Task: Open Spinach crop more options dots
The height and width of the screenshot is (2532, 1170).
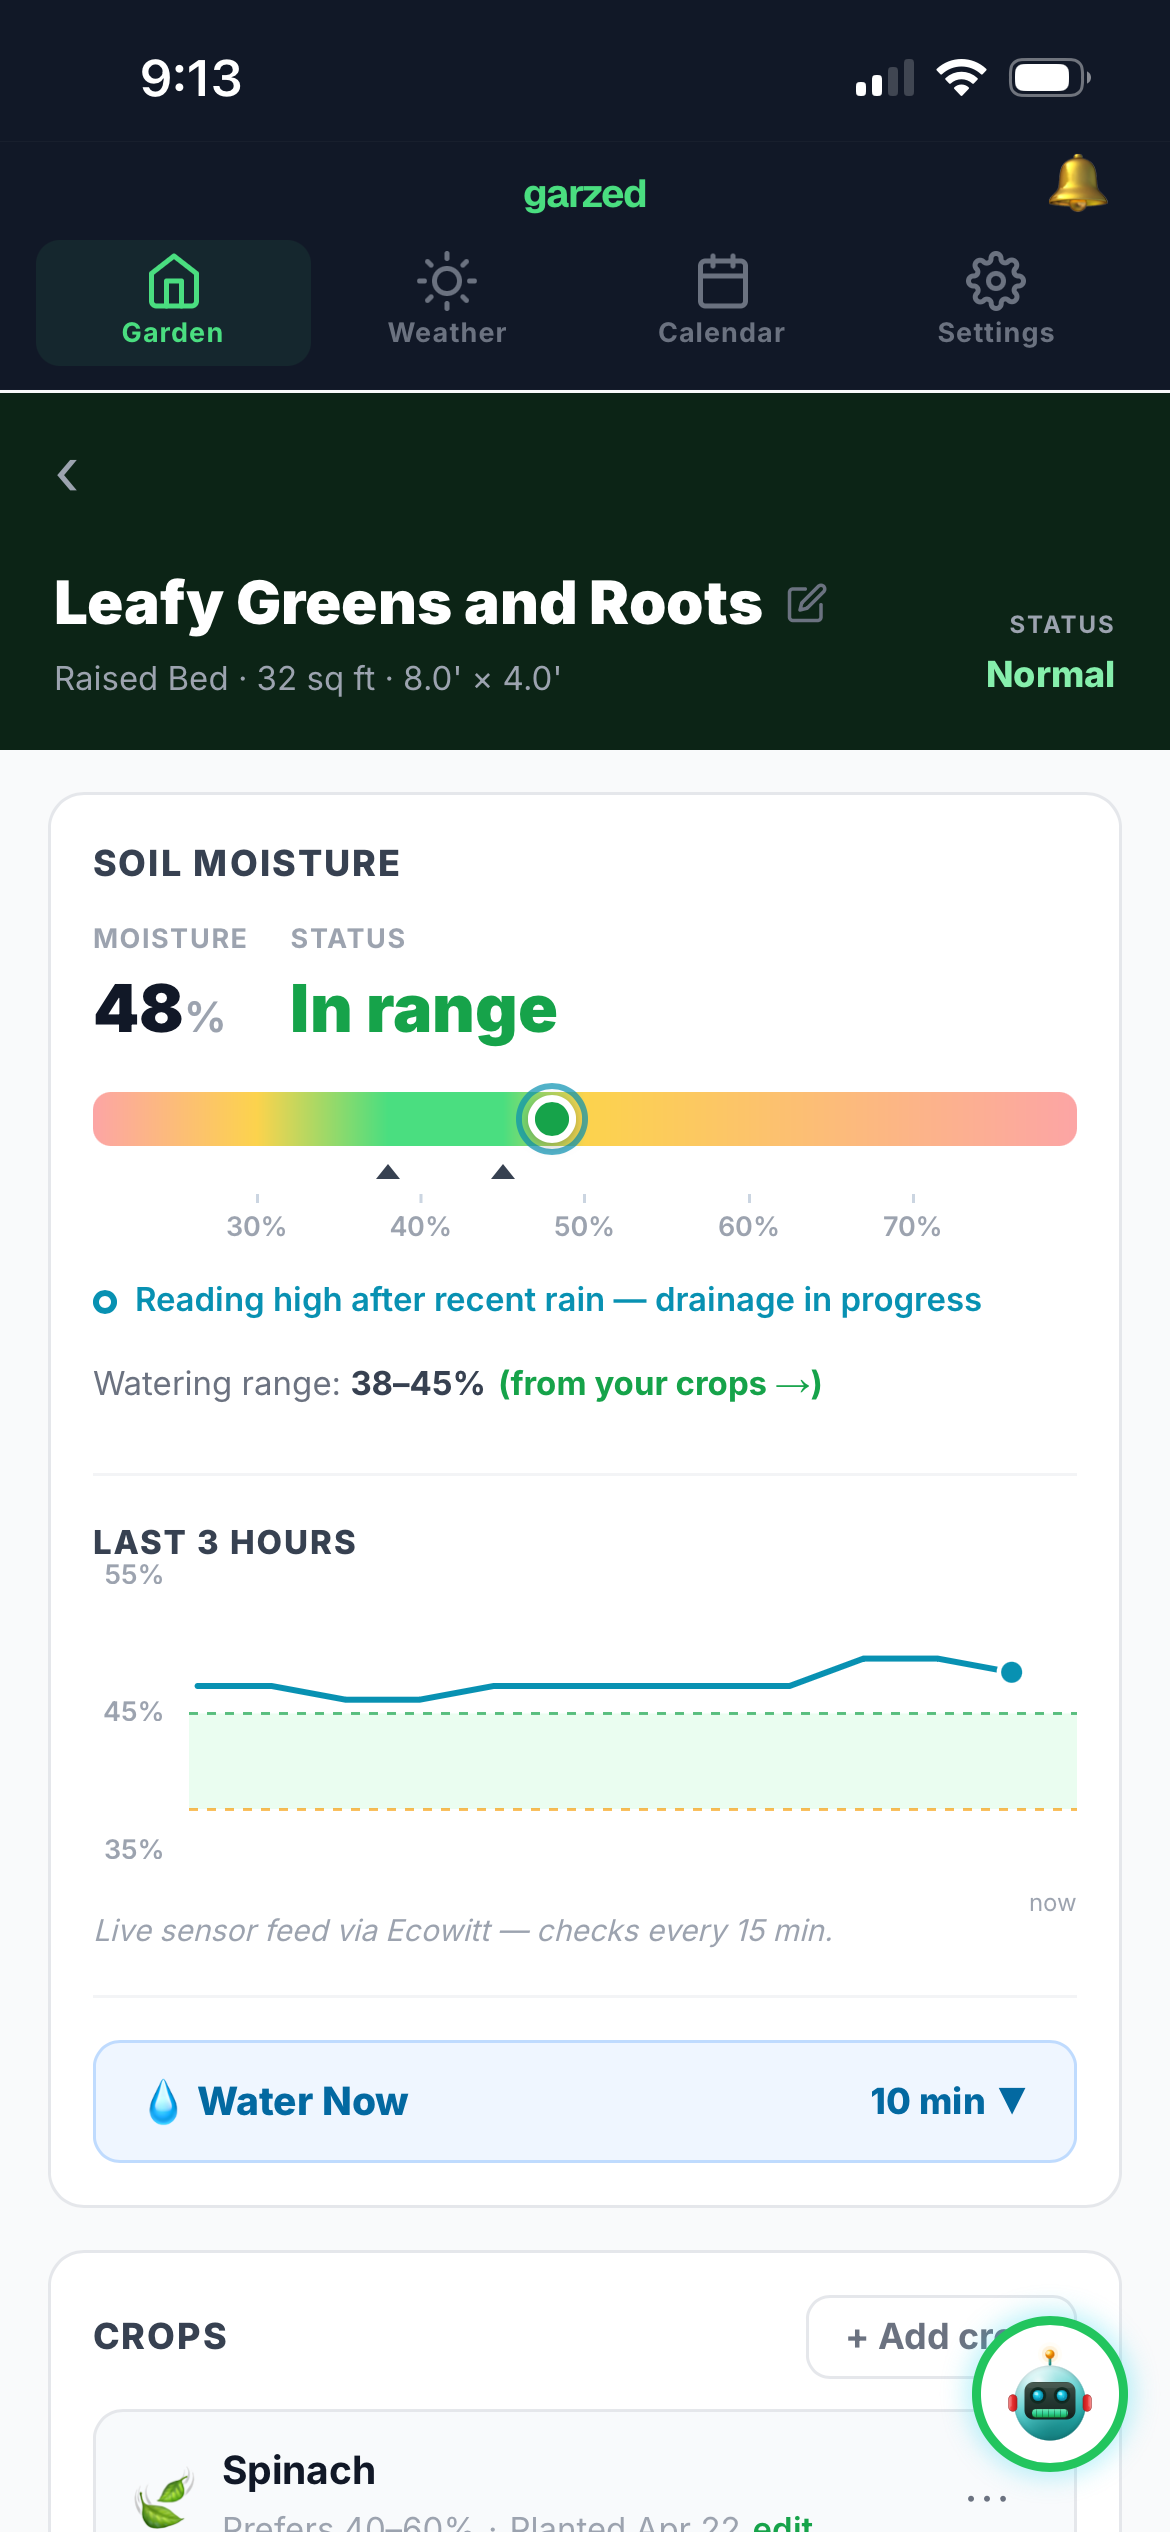Action: click(x=987, y=2498)
